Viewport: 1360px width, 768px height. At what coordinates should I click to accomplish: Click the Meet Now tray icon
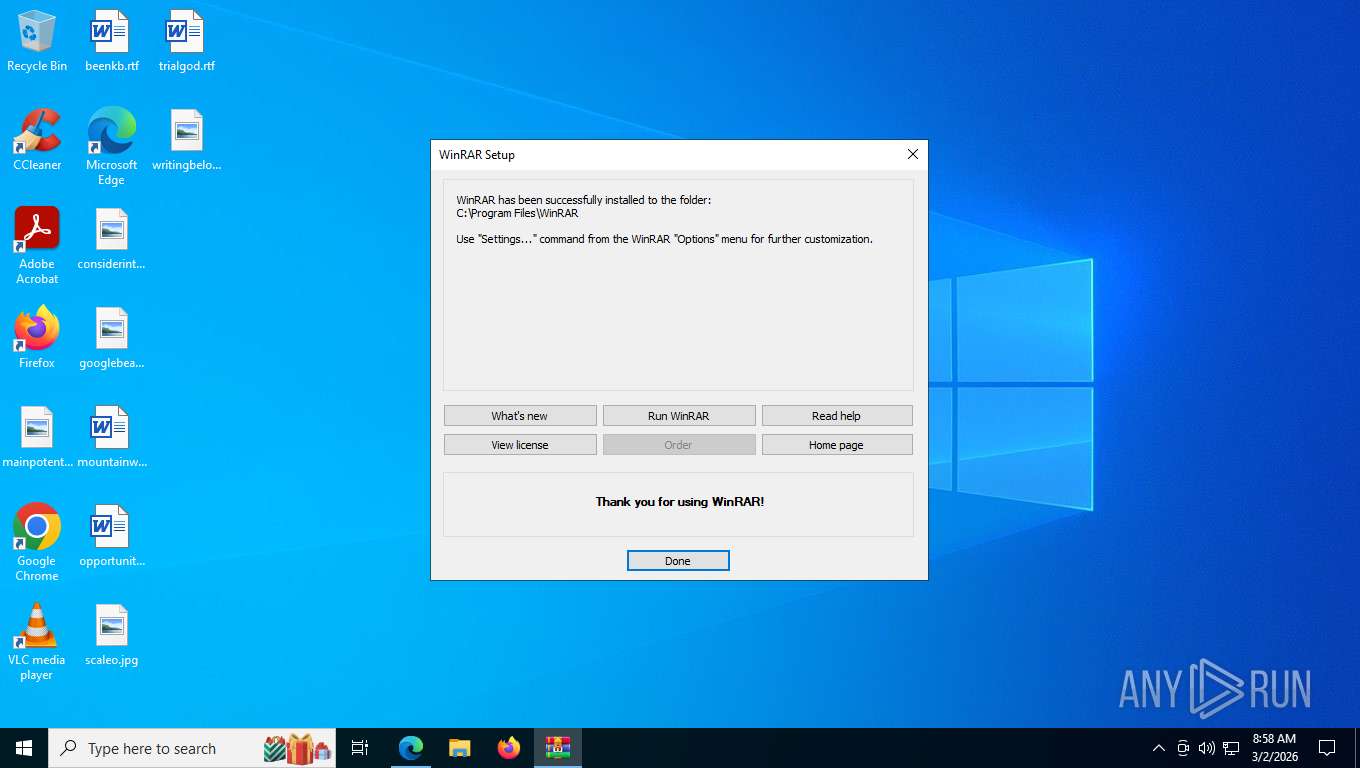pyautogui.click(x=1183, y=748)
